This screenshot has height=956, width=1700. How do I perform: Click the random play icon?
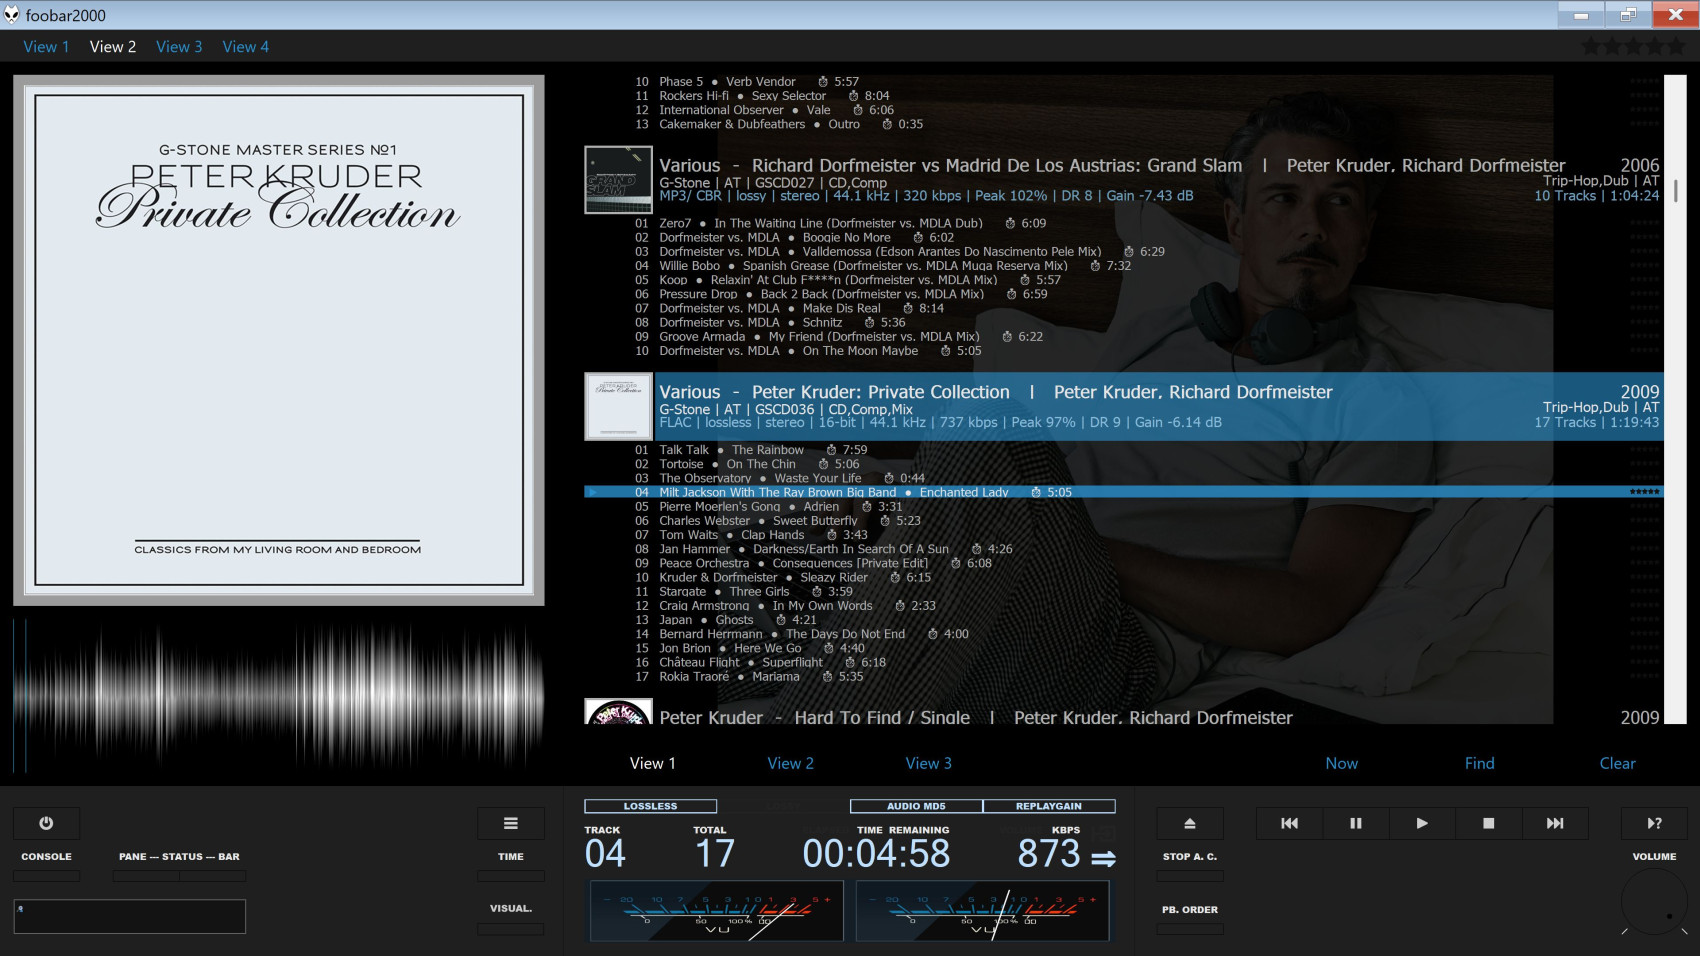click(x=1654, y=823)
